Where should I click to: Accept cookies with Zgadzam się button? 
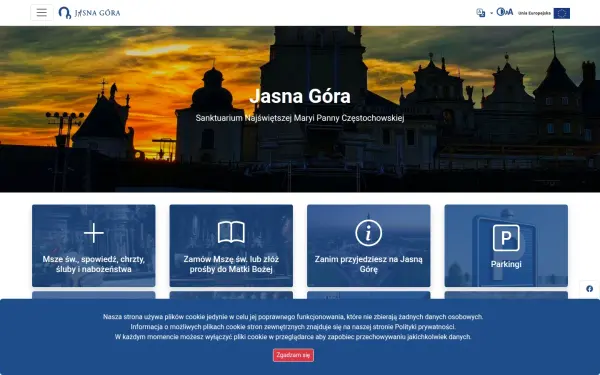pyautogui.click(x=293, y=355)
